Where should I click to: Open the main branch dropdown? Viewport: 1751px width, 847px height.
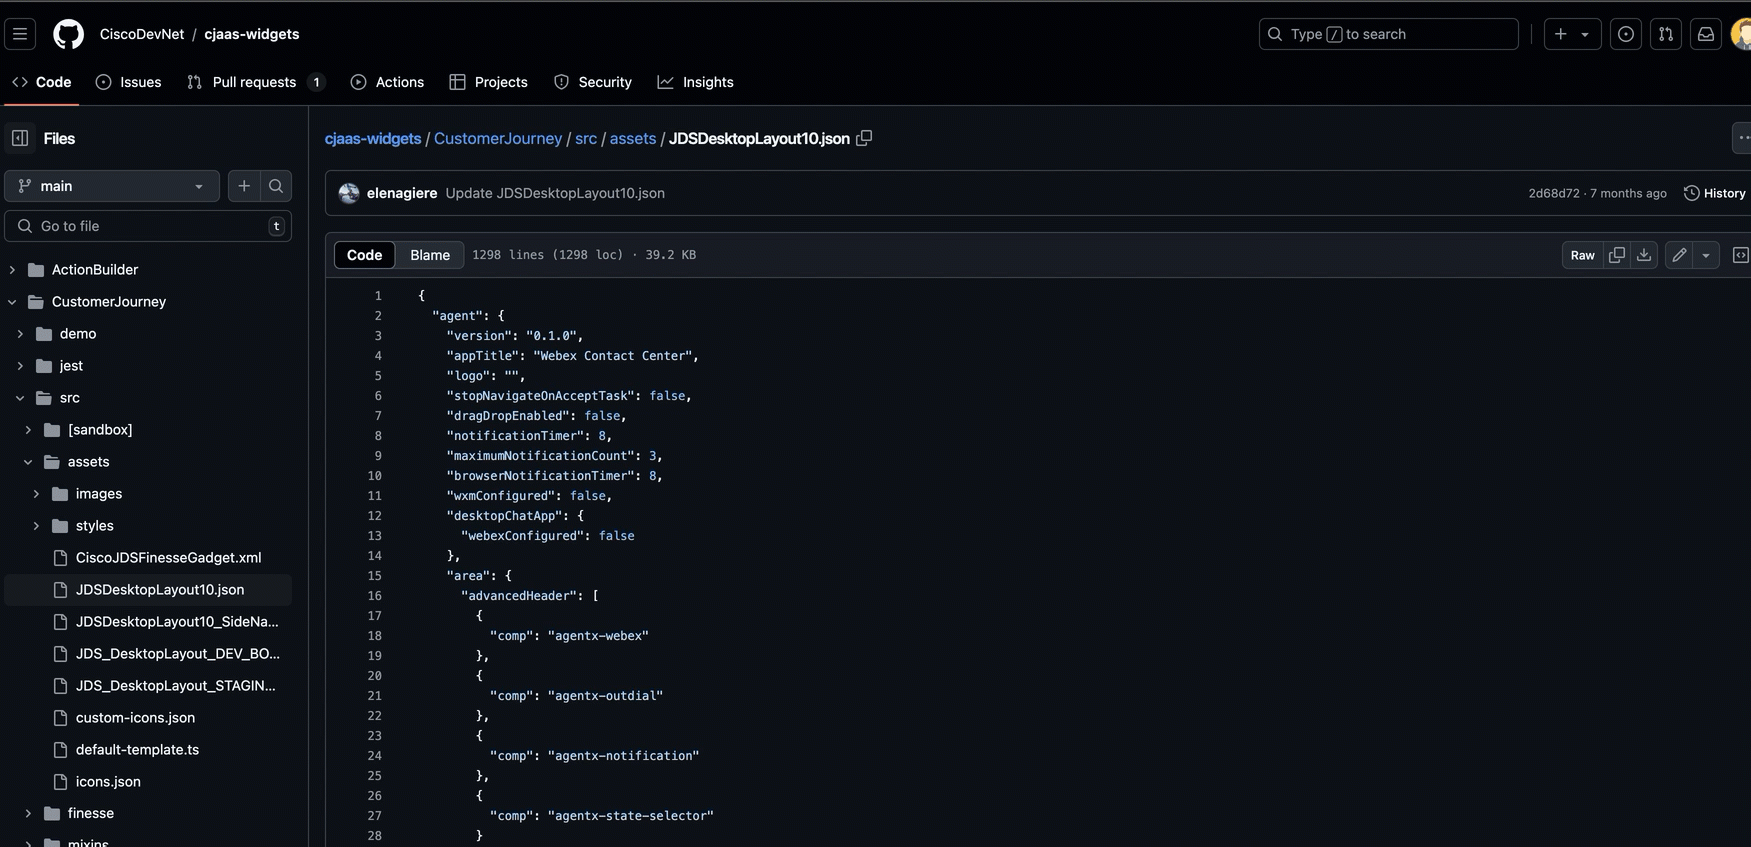click(112, 186)
